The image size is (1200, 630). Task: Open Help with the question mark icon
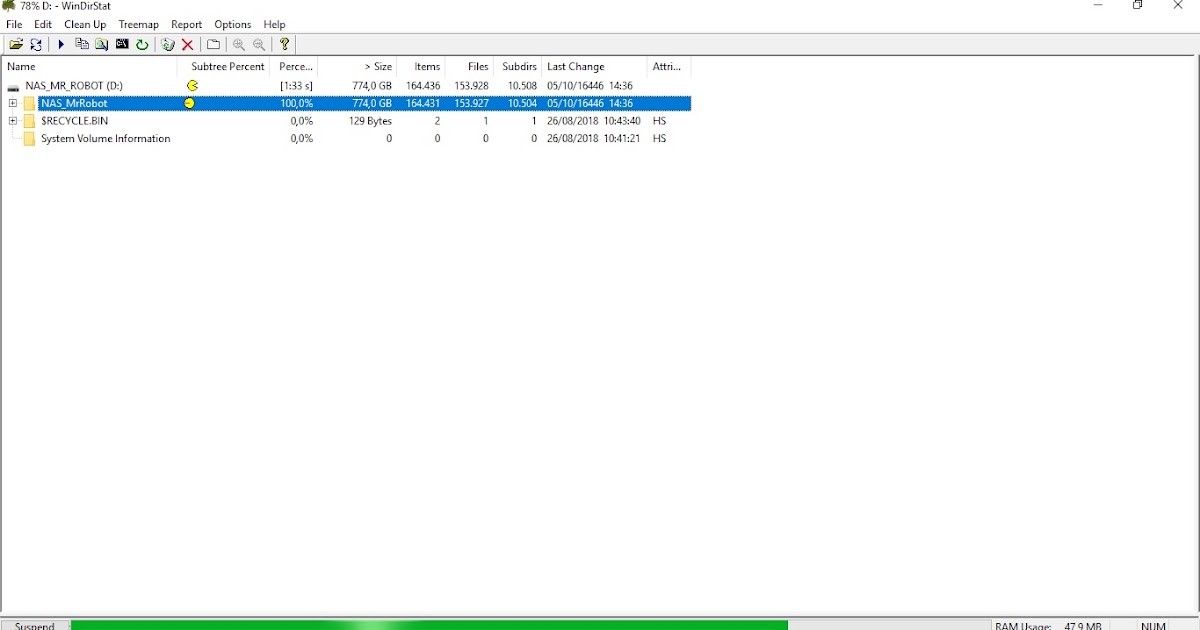284,44
